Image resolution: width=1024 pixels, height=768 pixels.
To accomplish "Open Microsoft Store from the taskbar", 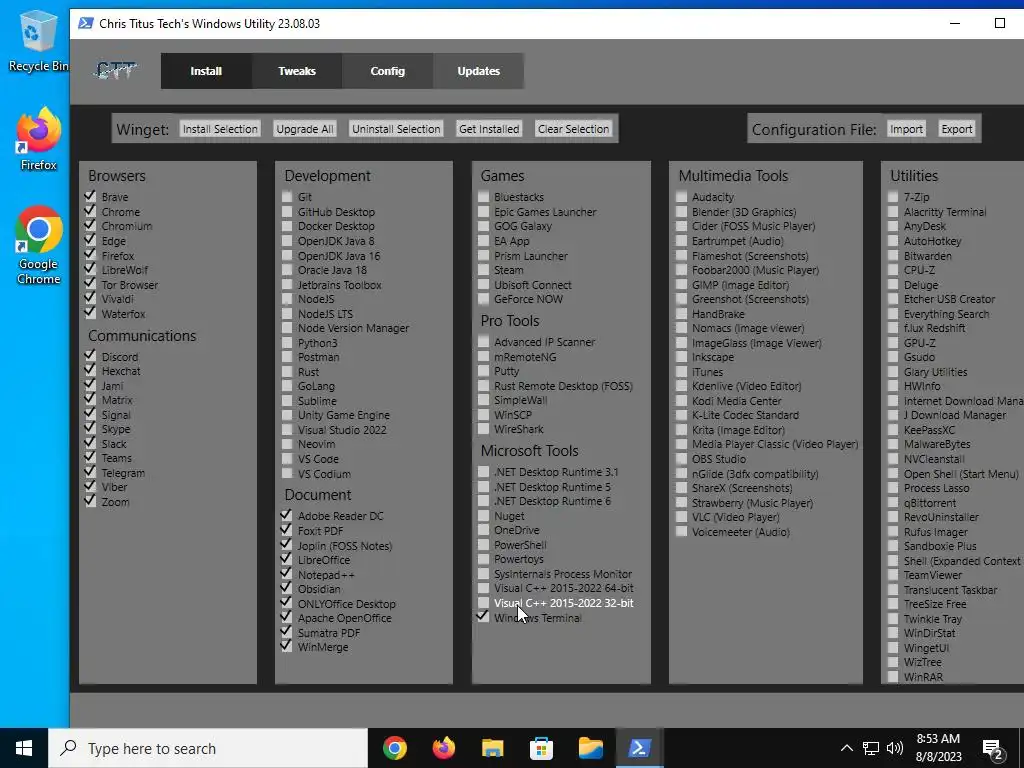I will 541,748.
